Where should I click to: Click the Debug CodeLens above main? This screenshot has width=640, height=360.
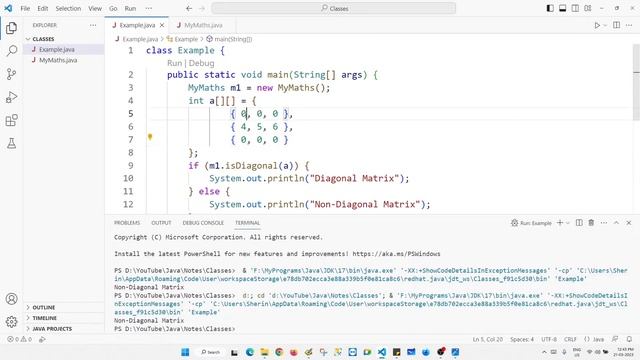pos(202,63)
